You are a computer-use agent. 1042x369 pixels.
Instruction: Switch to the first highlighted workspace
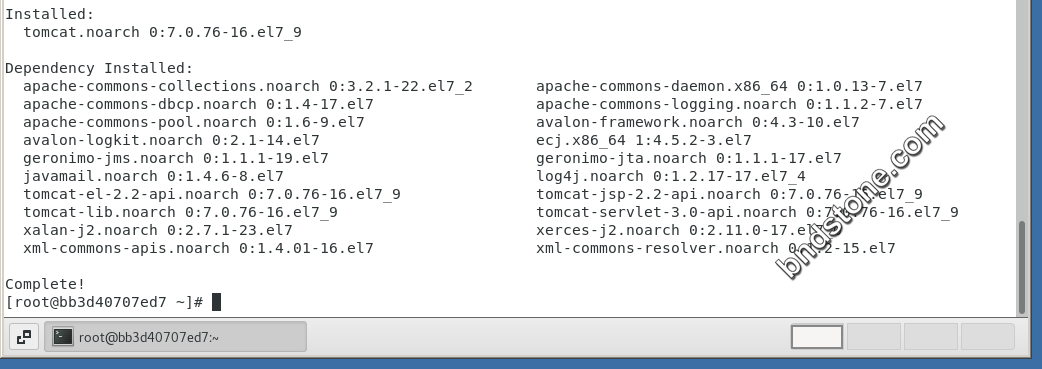(817, 336)
